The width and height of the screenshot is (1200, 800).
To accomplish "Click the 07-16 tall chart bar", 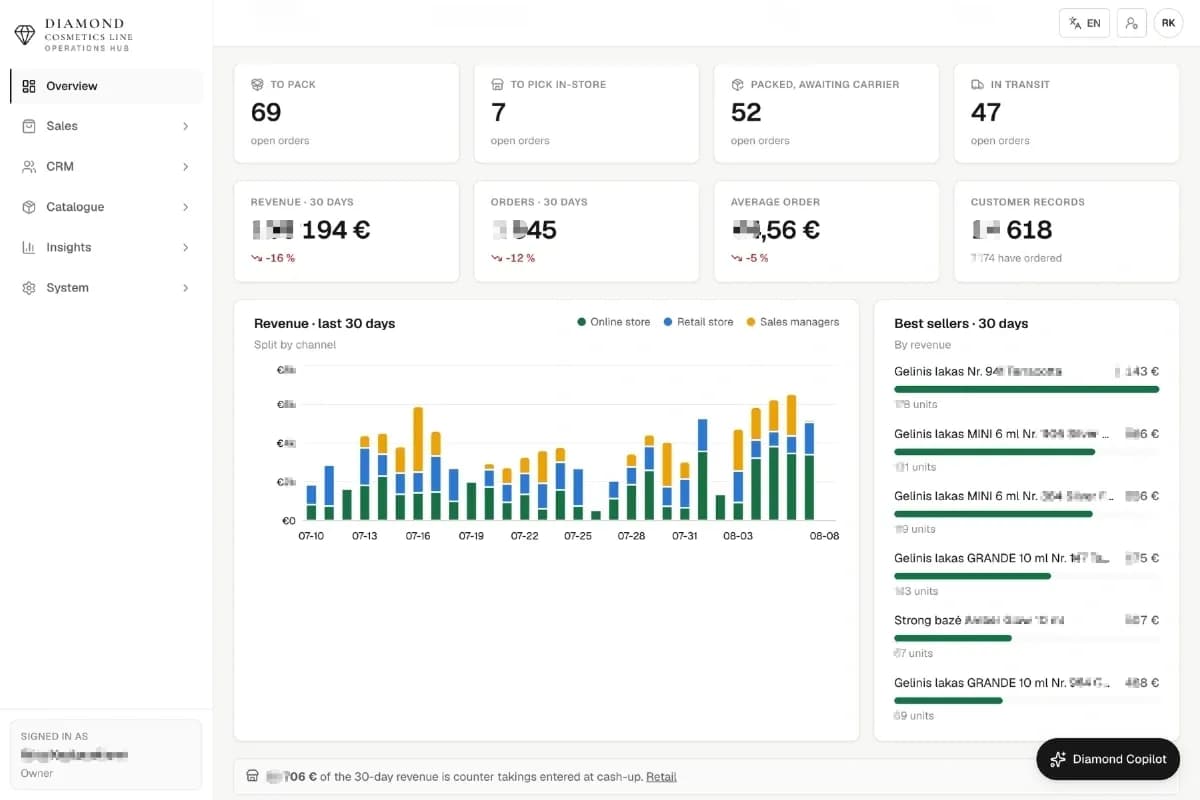I will coord(418,463).
